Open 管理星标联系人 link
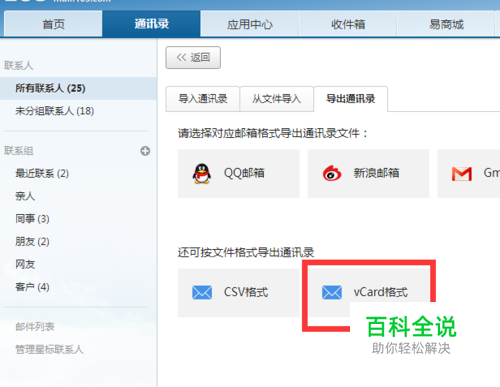500x387 pixels. [x=49, y=349]
